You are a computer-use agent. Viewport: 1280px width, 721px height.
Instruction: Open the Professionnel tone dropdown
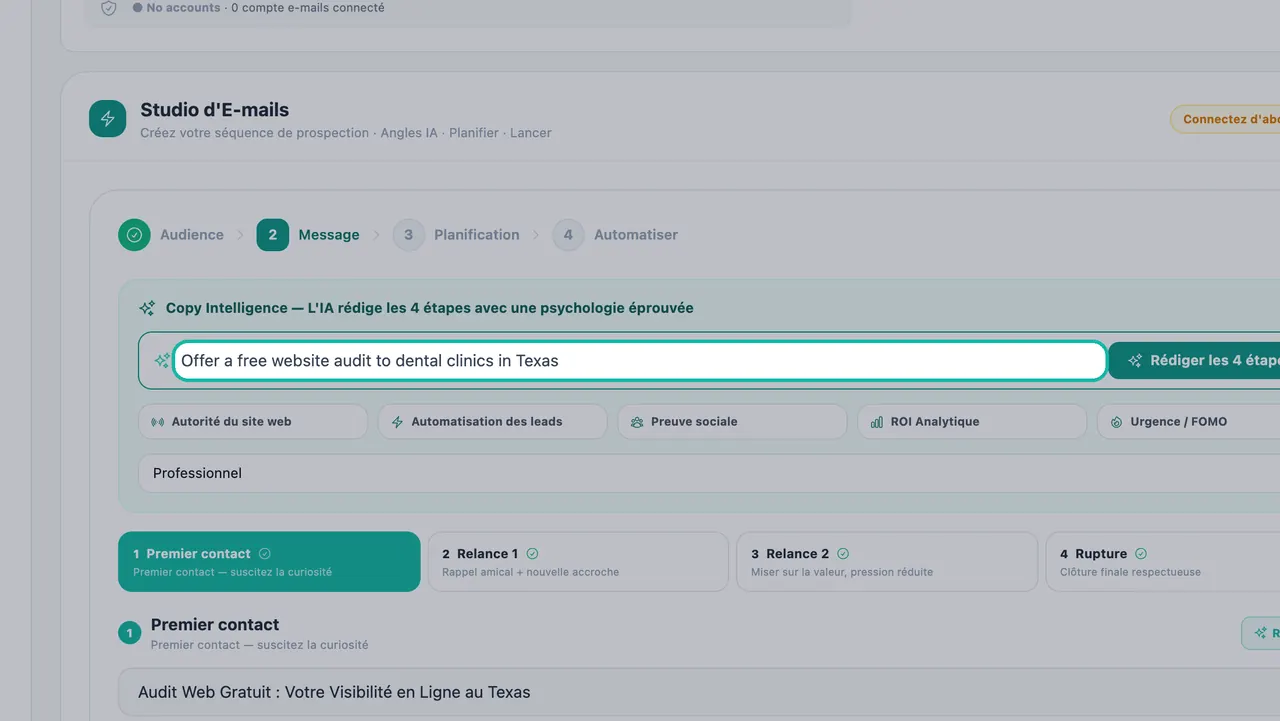709,473
